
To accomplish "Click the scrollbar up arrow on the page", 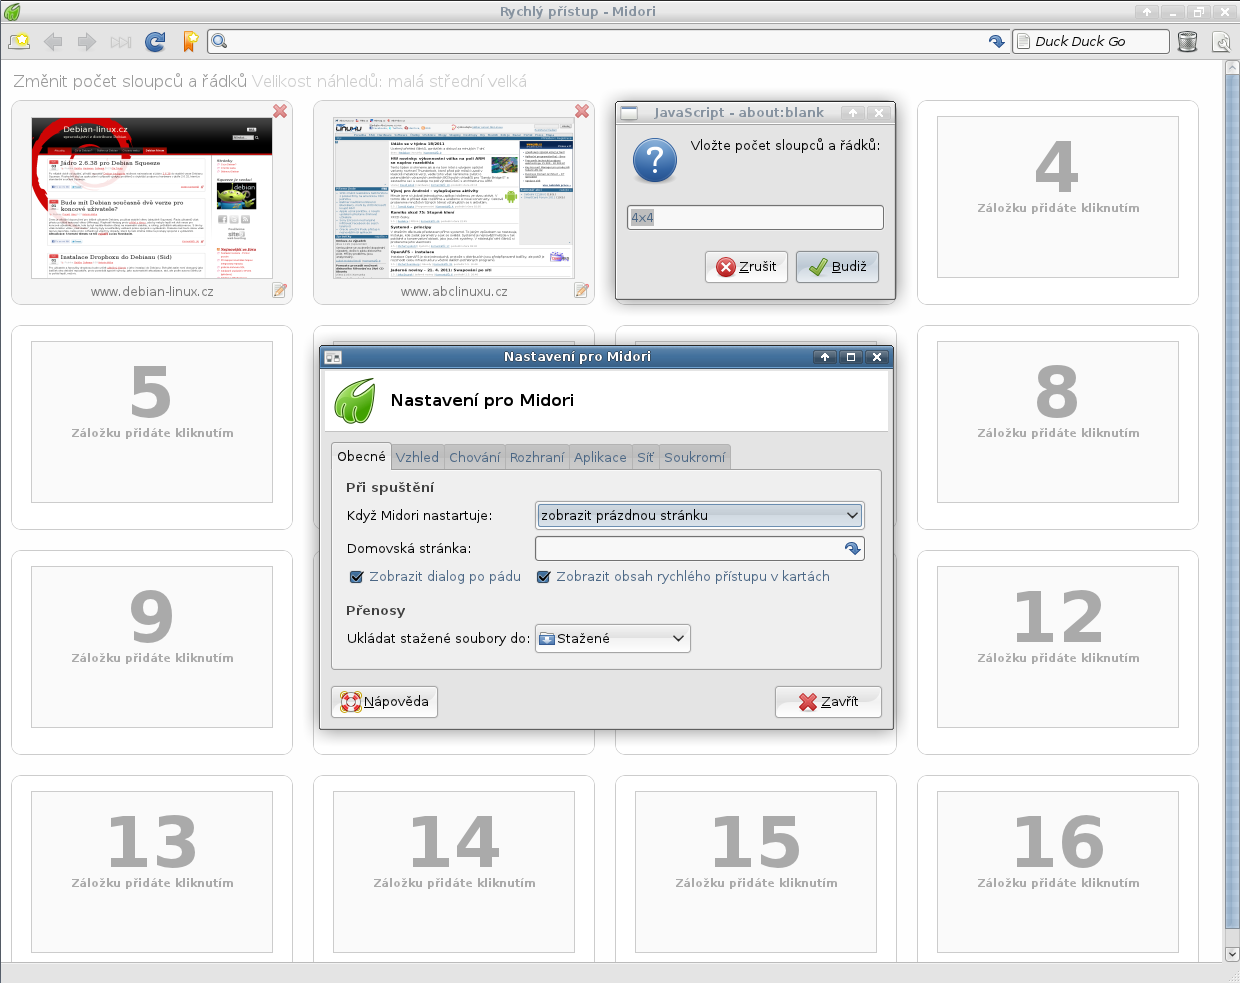I will click(x=1232, y=67).
